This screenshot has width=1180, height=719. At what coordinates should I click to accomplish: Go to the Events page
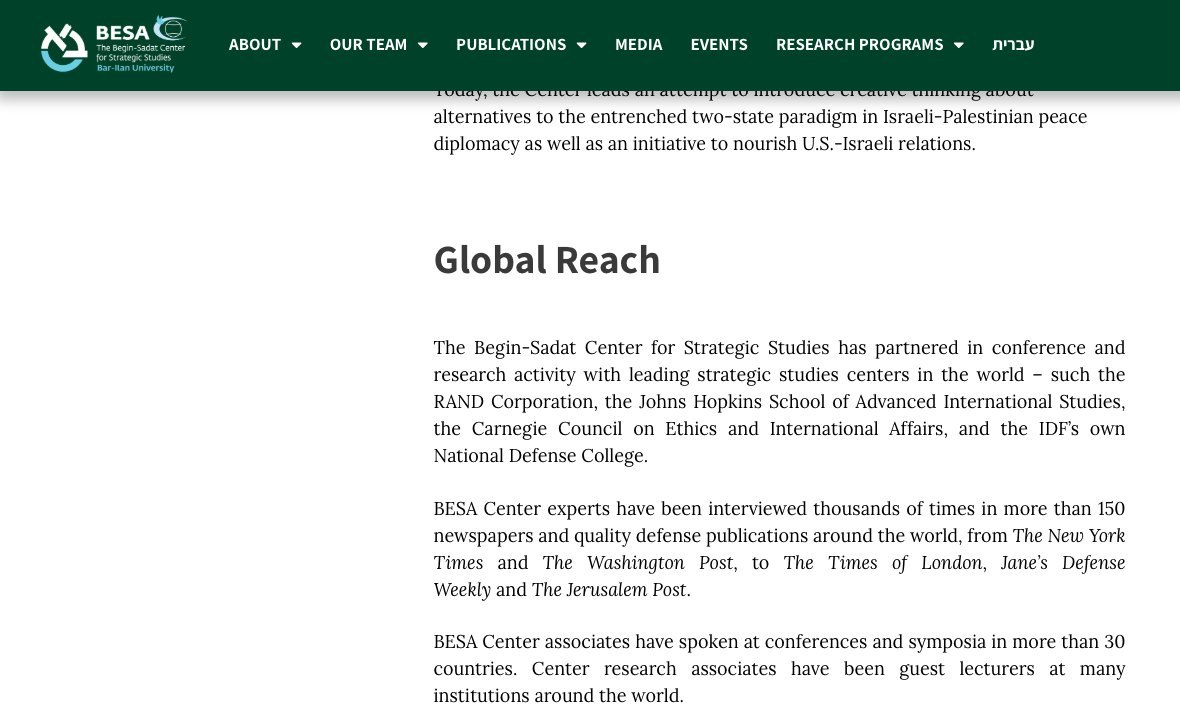pos(719,44)
